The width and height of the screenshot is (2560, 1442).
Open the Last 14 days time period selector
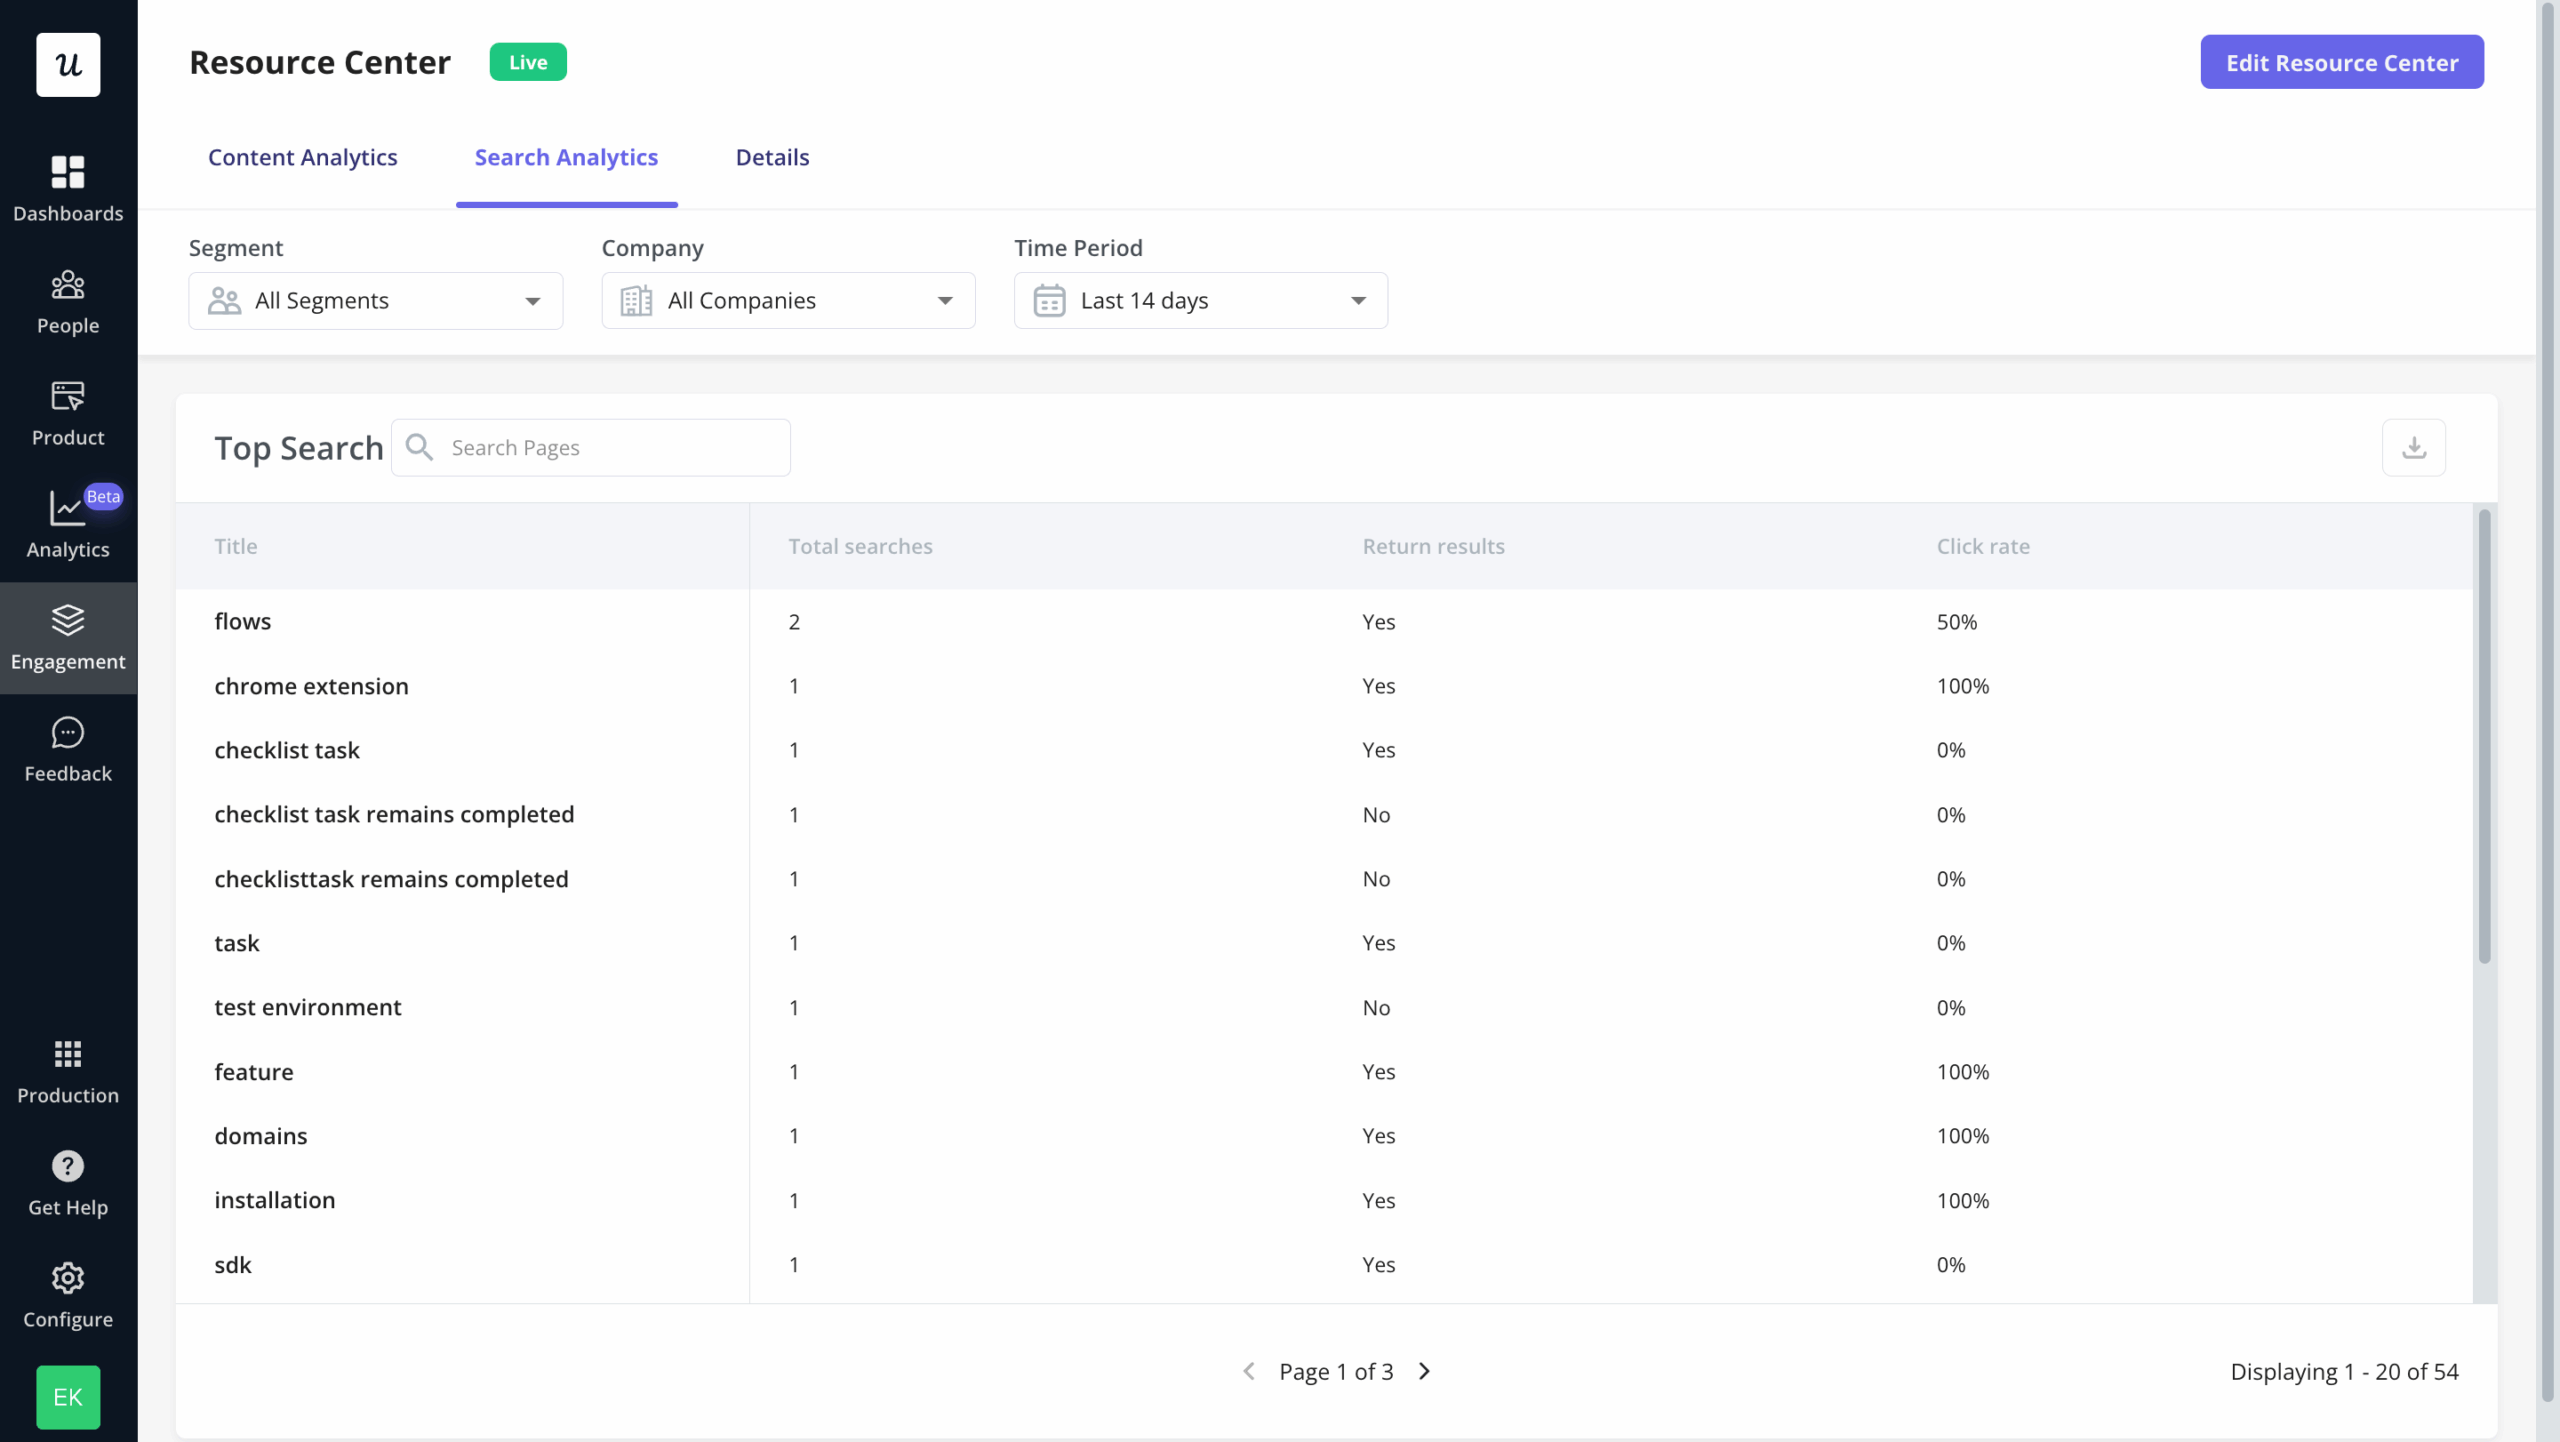pos(1199,300)
